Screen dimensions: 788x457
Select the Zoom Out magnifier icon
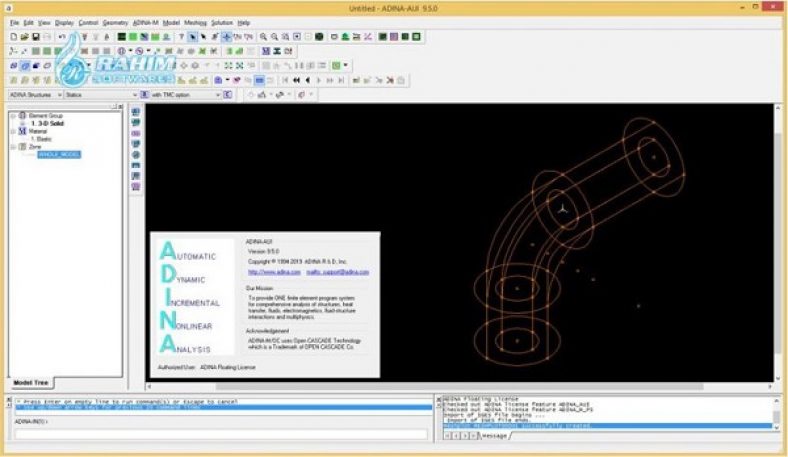(274, 37)
